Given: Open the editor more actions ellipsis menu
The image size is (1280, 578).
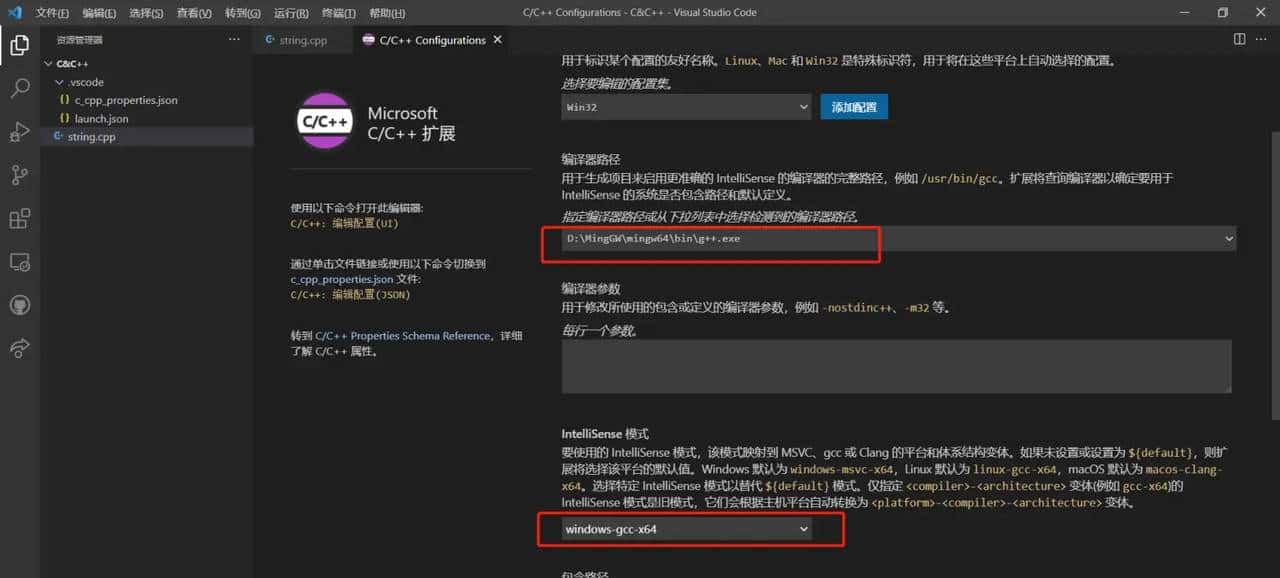Looking at the screenshot, I should [1260, 39].
